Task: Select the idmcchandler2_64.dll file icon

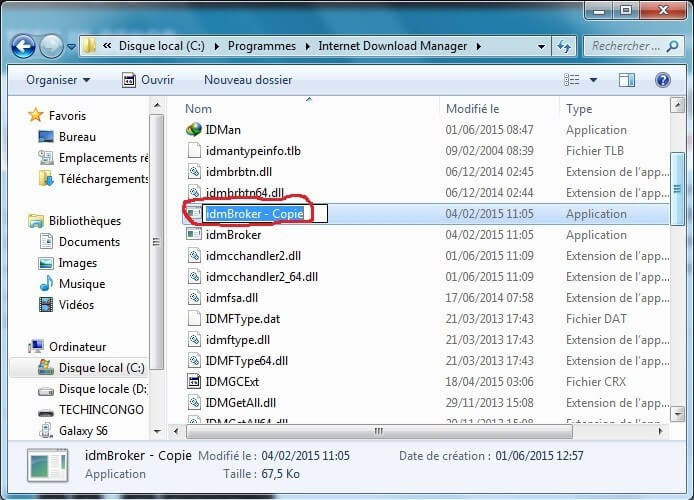Action: (194, 277)
